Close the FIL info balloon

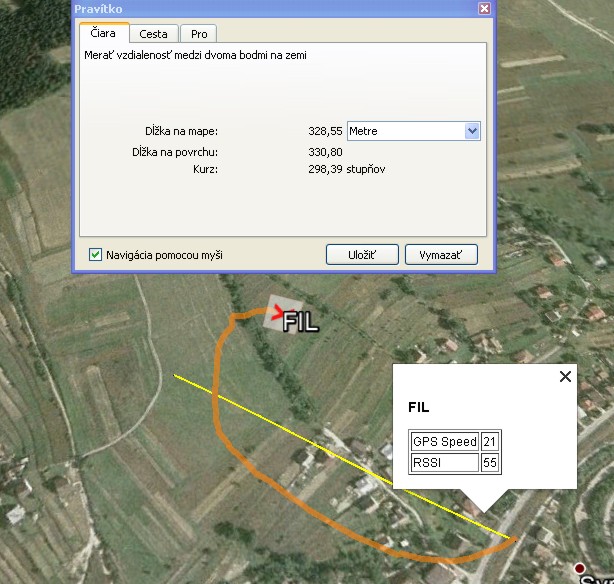[565, 377]
